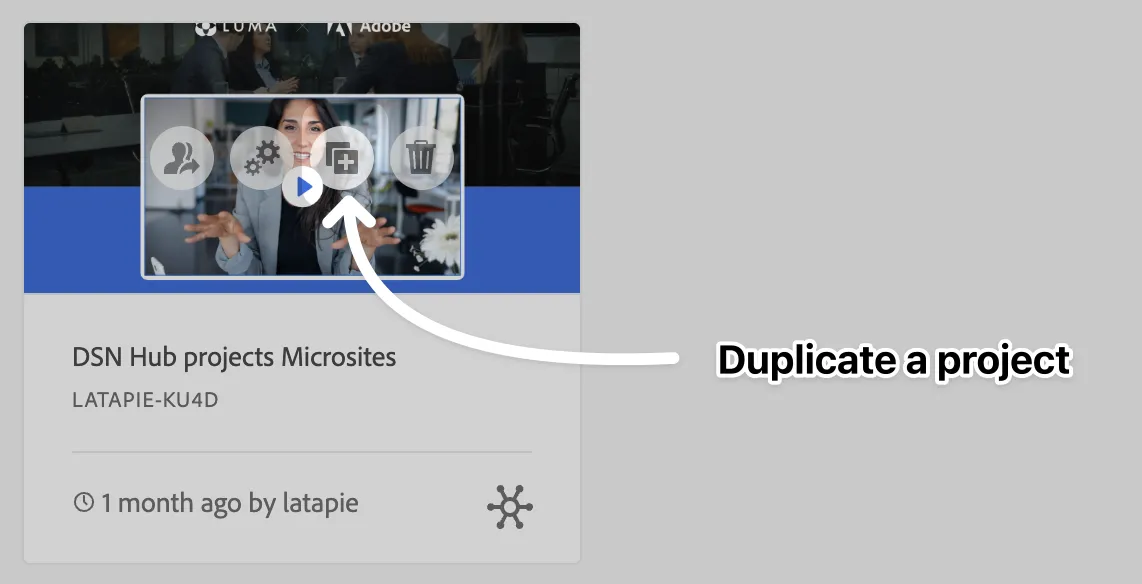Open the DSN Hub projects Microsites title
1142x584 pixels.
[235, 357]
